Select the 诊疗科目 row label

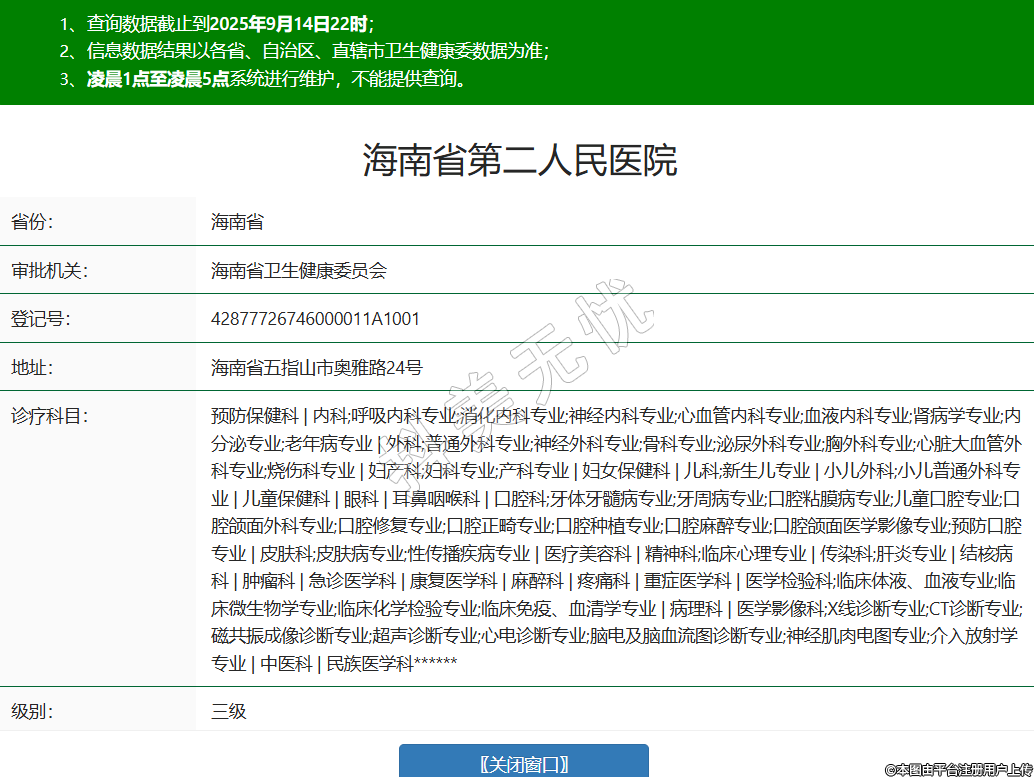tap(49, 416)
